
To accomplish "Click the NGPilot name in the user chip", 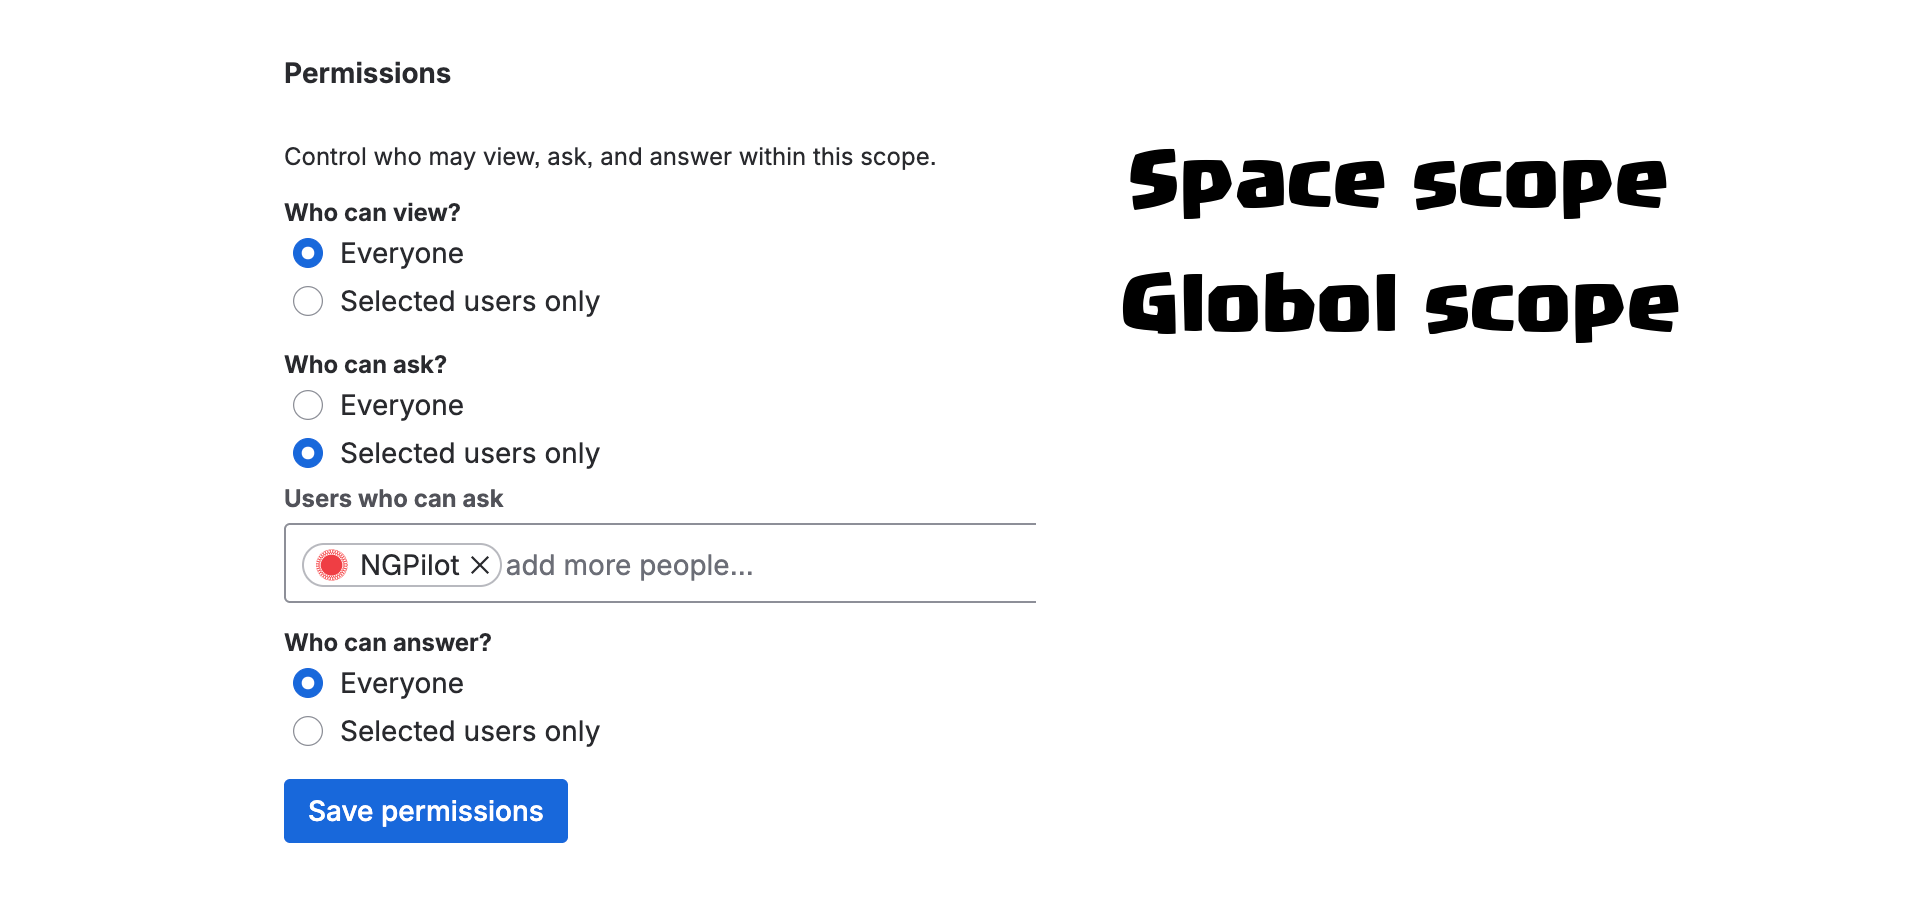I will pos(409,565).
